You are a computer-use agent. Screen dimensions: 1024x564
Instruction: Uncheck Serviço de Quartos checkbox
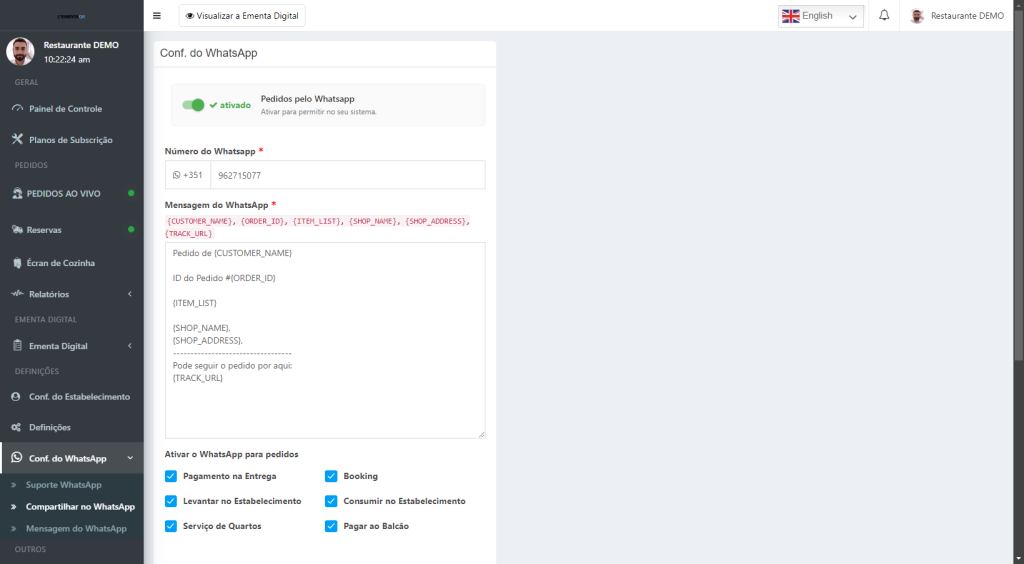(171, 526)
